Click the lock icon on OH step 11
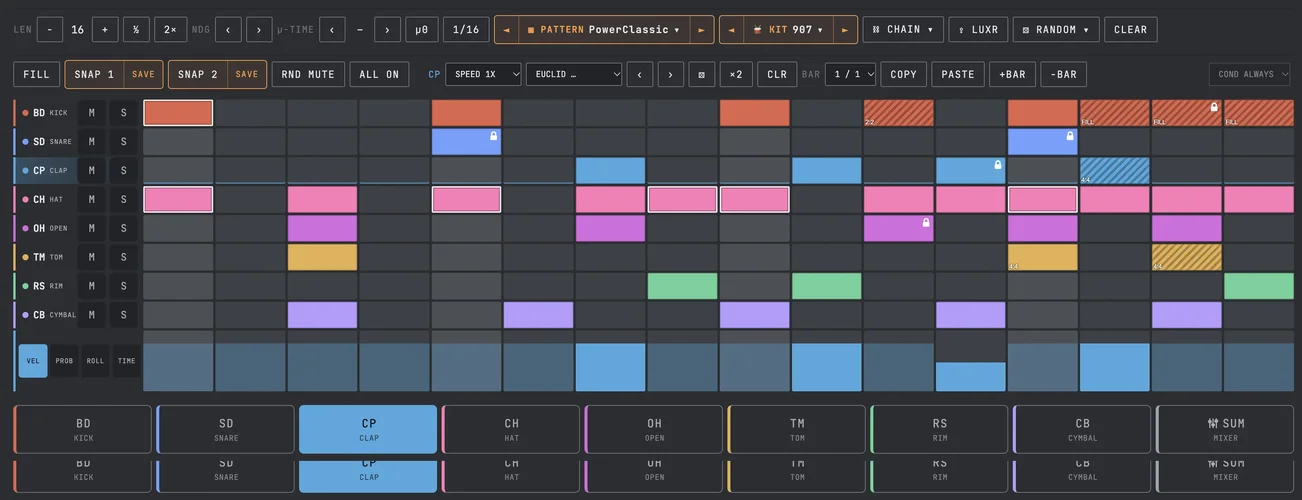 pyautogui.click(x=925, y=222)
